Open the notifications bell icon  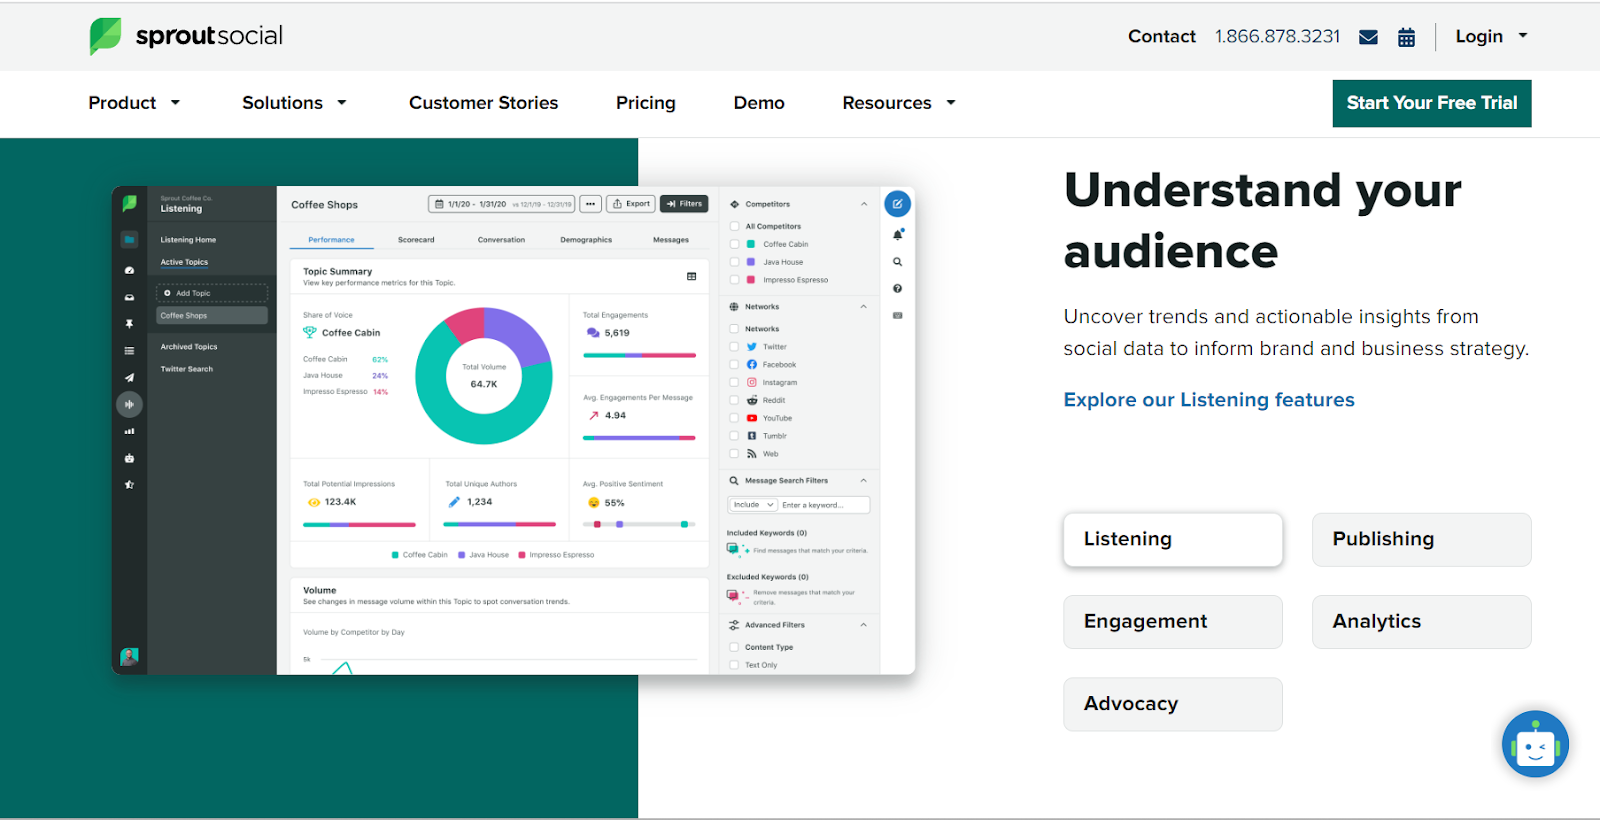click(897, 234)
